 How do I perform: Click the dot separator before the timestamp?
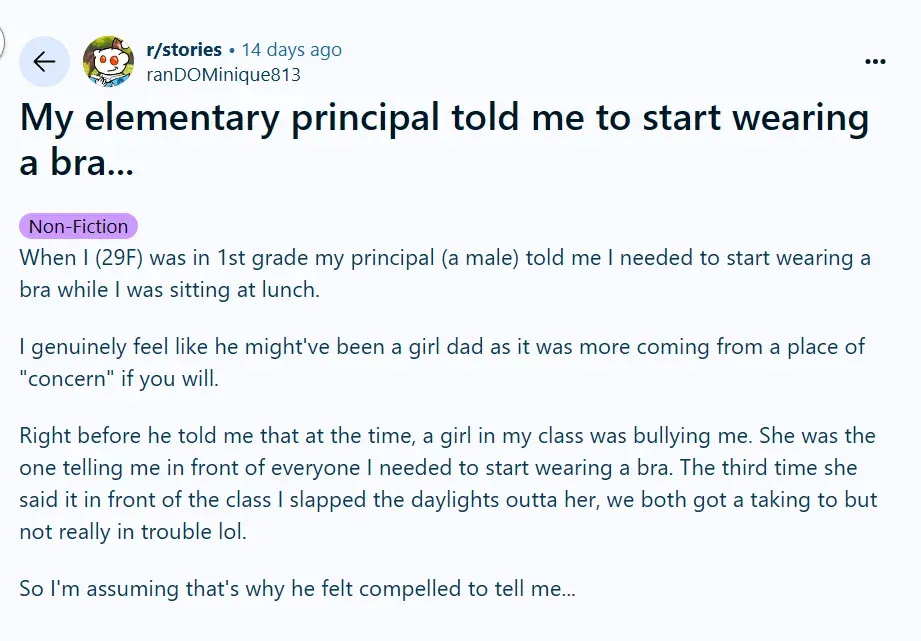(x=232, y=51)
